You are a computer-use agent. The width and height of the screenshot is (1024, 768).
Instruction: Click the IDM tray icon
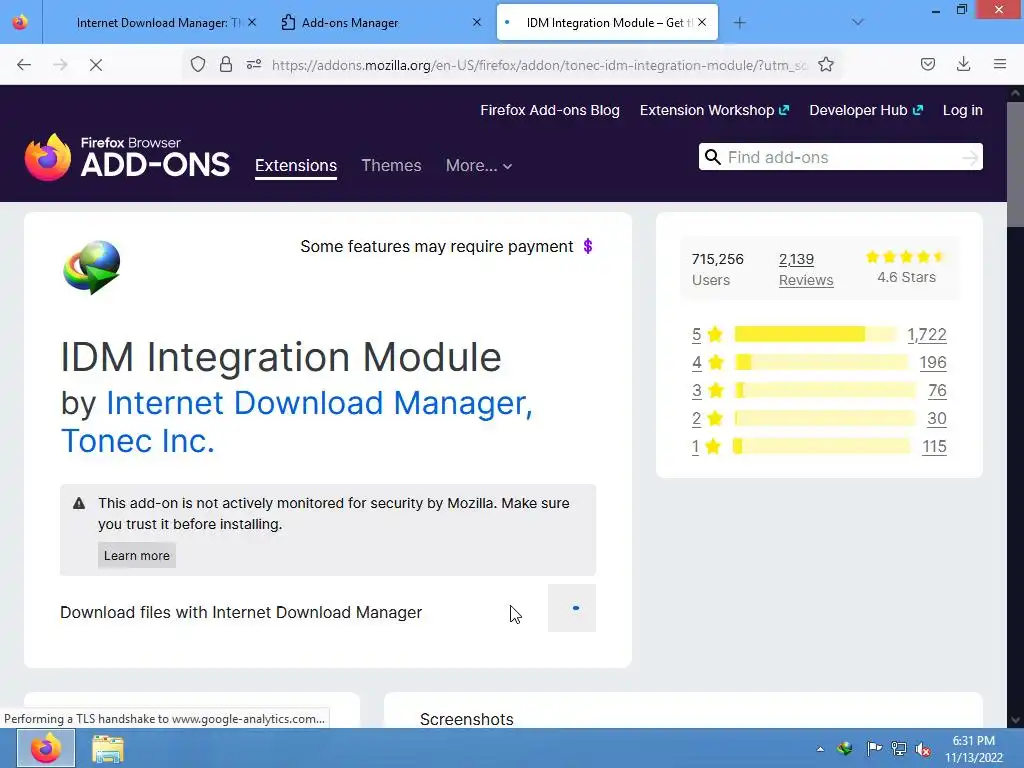pyautogui.click(x=845, y=748)
